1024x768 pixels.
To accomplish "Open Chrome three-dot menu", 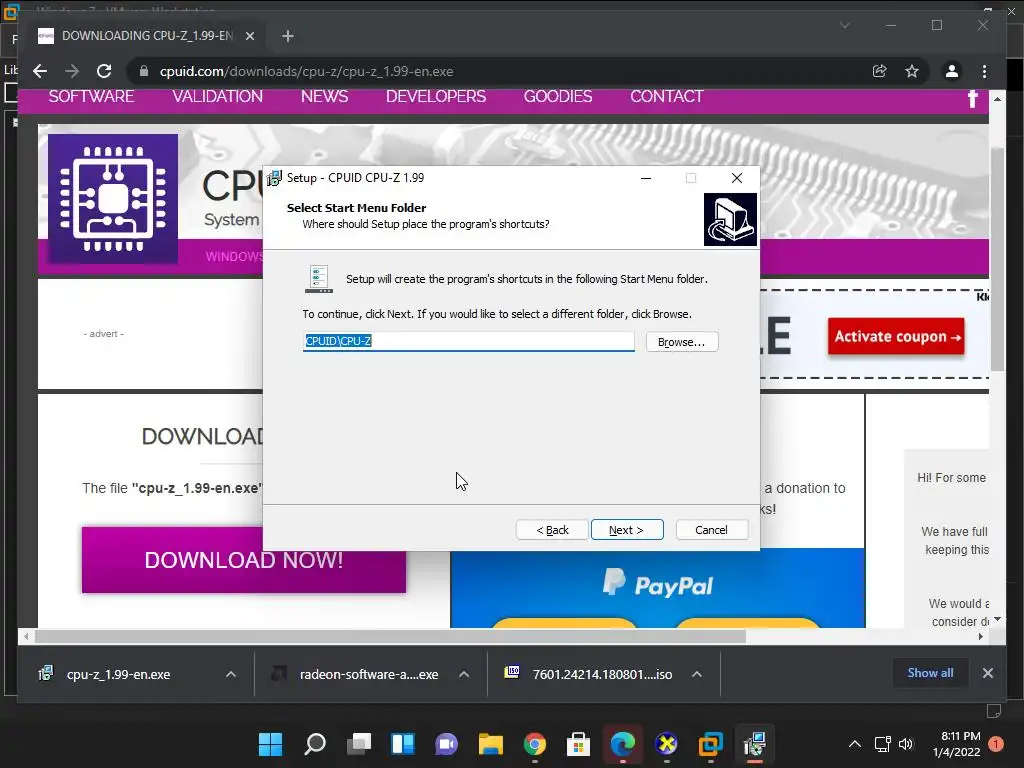I will (984, 71).
